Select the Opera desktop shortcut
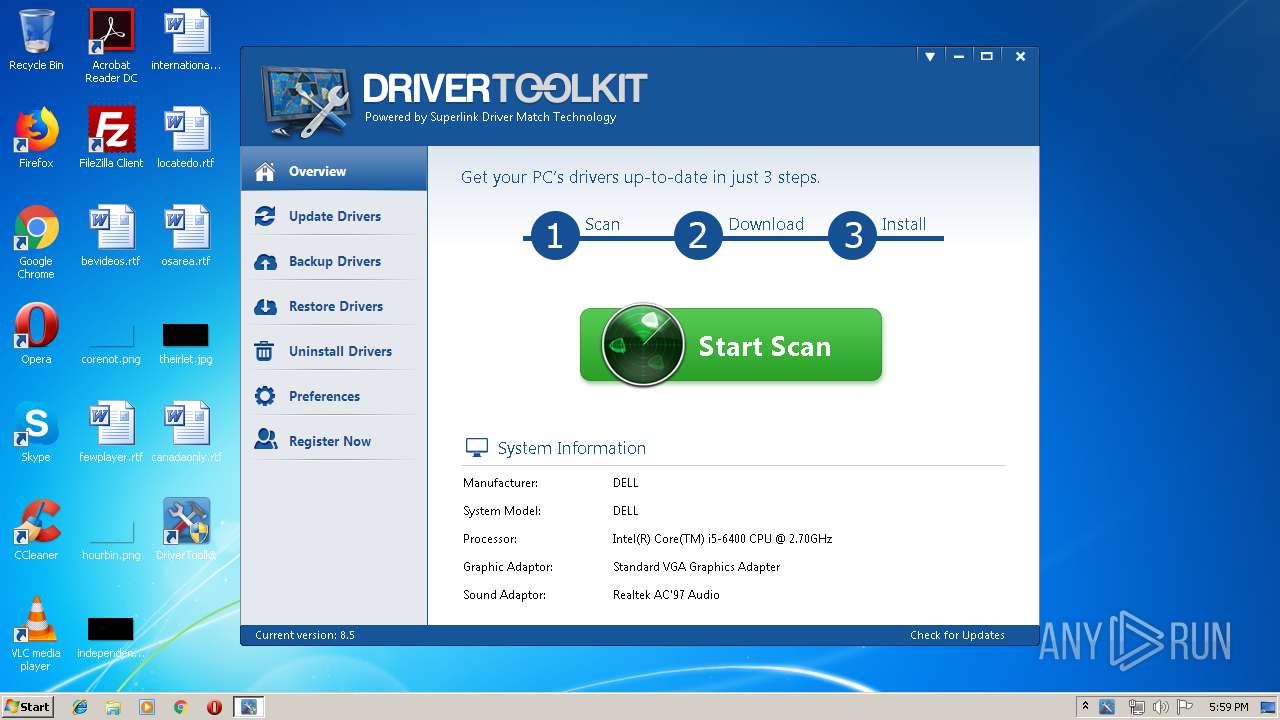The height and width of the screenshot is (720, 1280). (36, 334)
